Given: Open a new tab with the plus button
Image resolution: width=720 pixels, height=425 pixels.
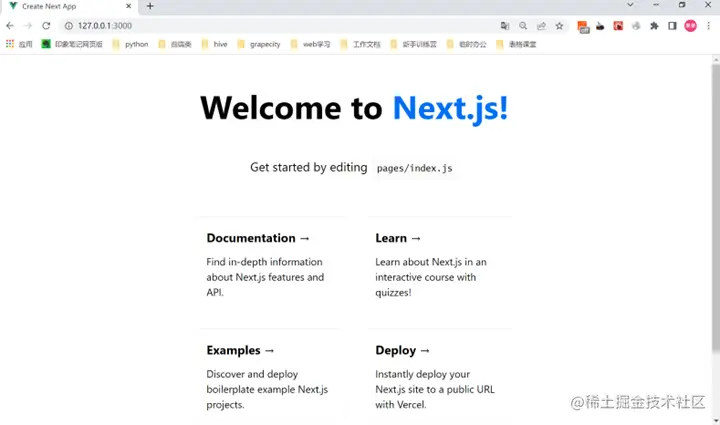Looking at the screenshot, I should click(x=150, y=6).
